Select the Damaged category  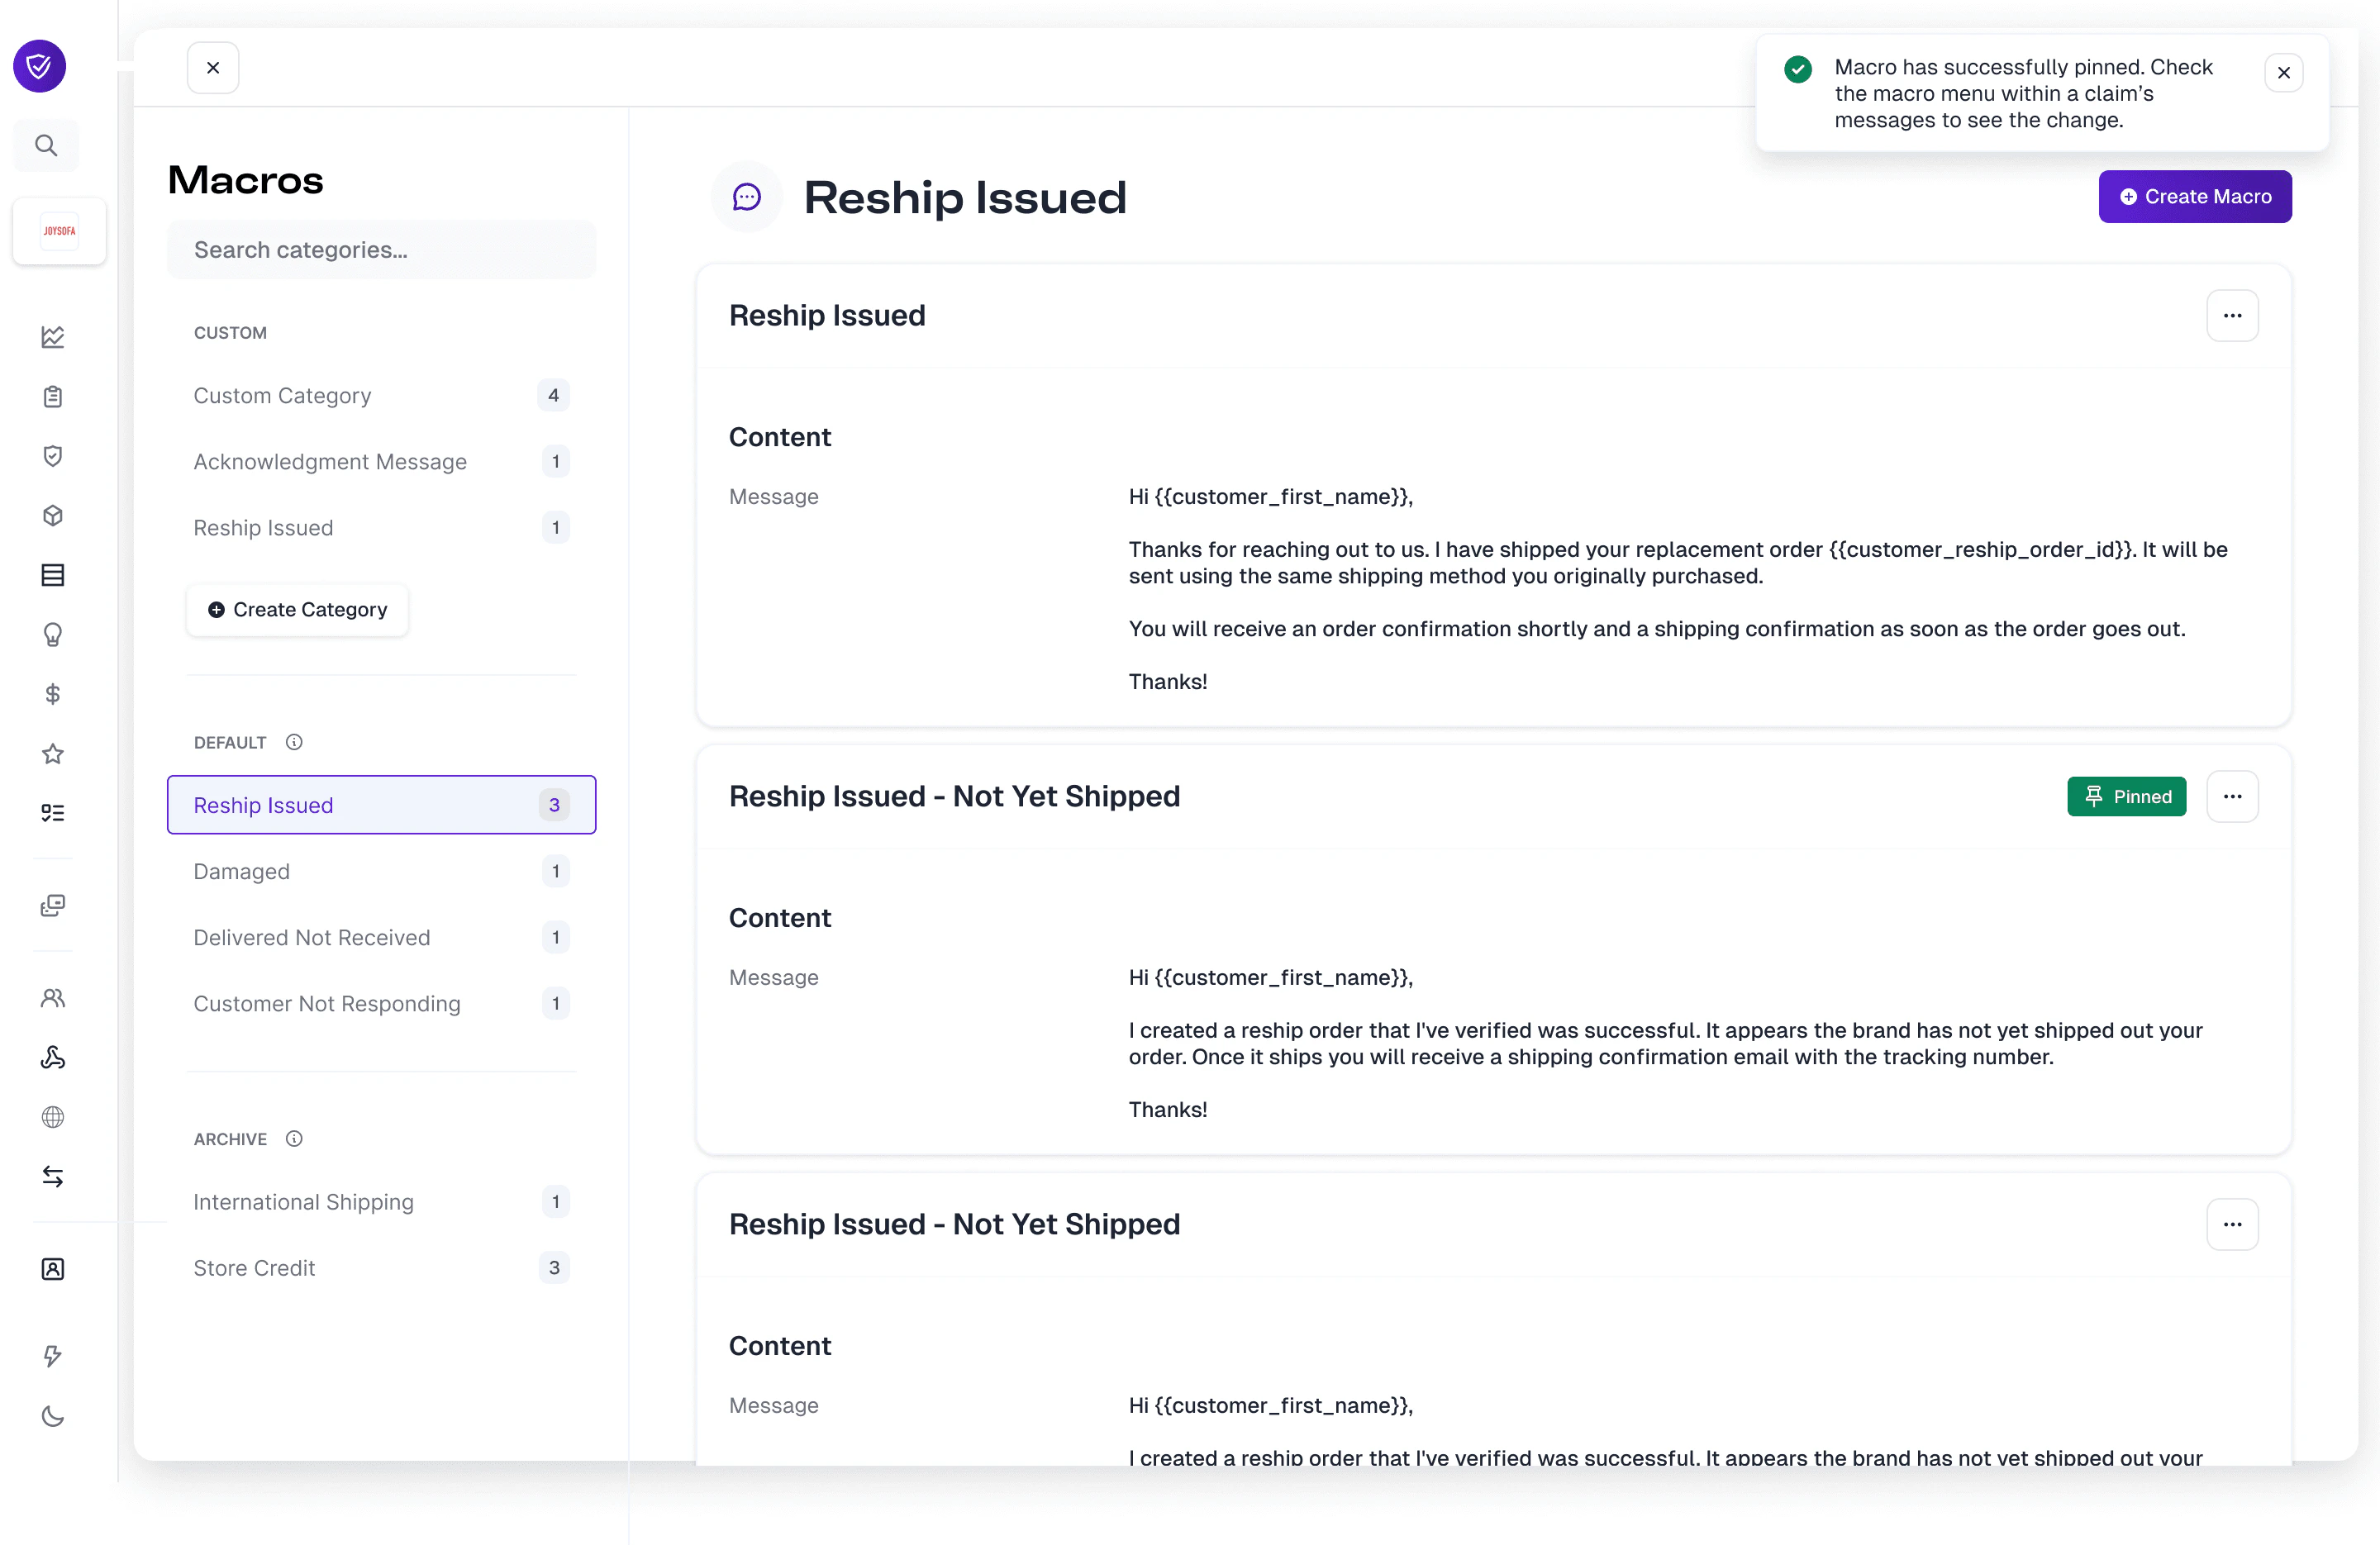381,872
